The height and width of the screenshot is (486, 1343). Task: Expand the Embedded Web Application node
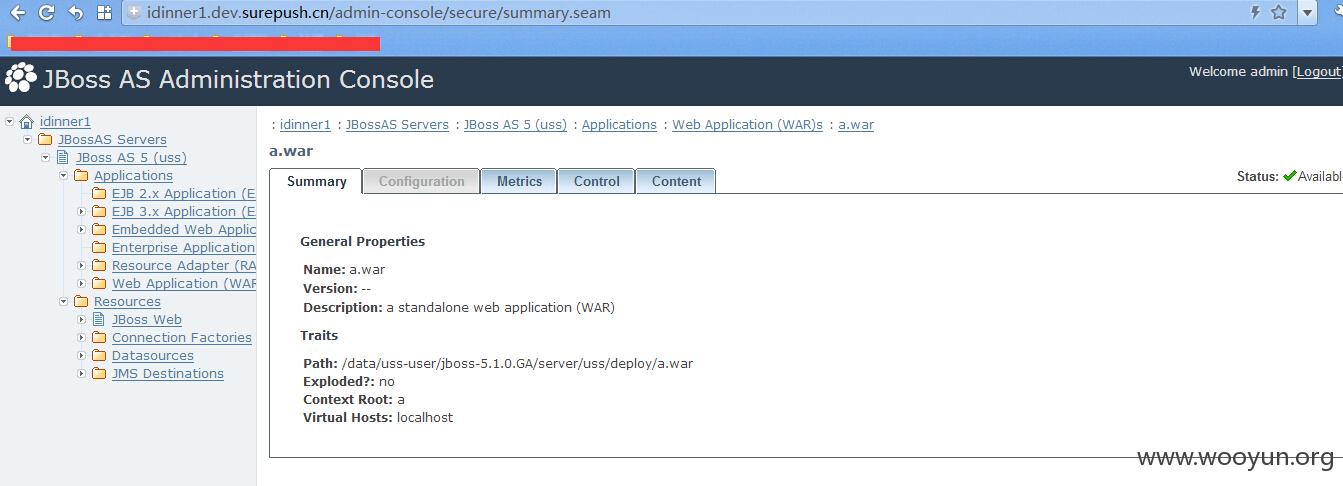tap(81, 229)
